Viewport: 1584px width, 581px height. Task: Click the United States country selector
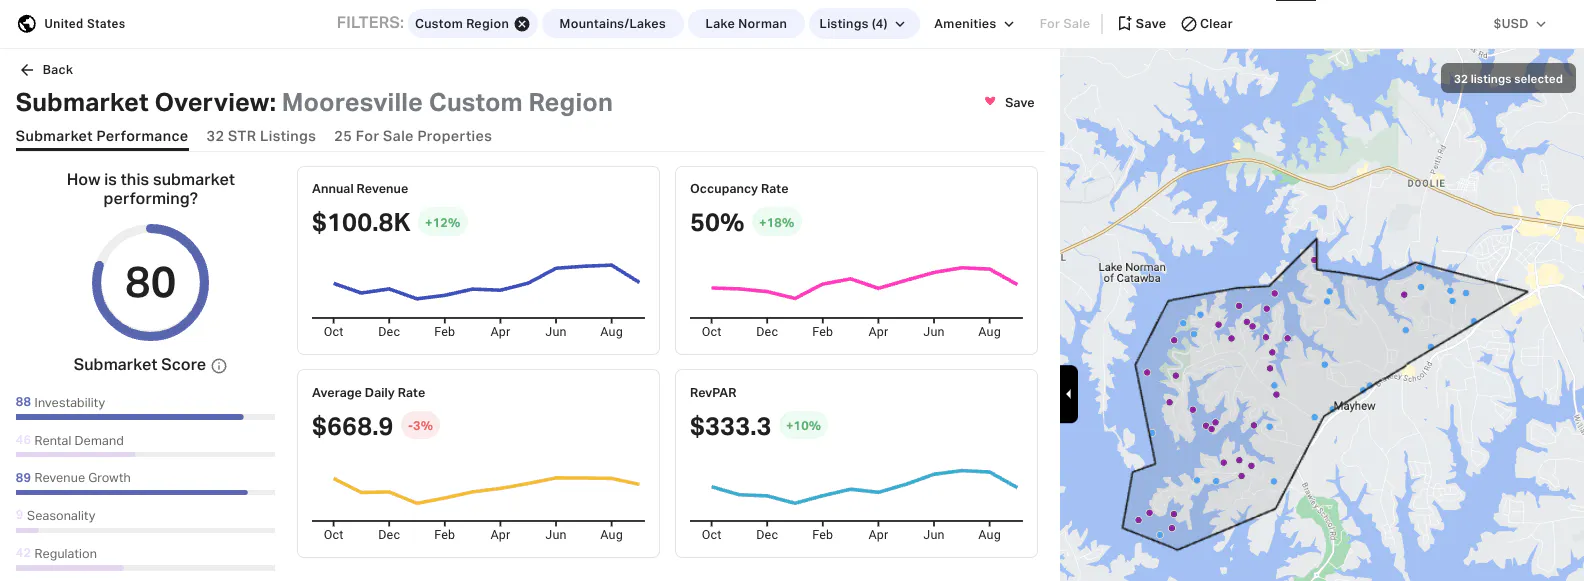(73, 24)
